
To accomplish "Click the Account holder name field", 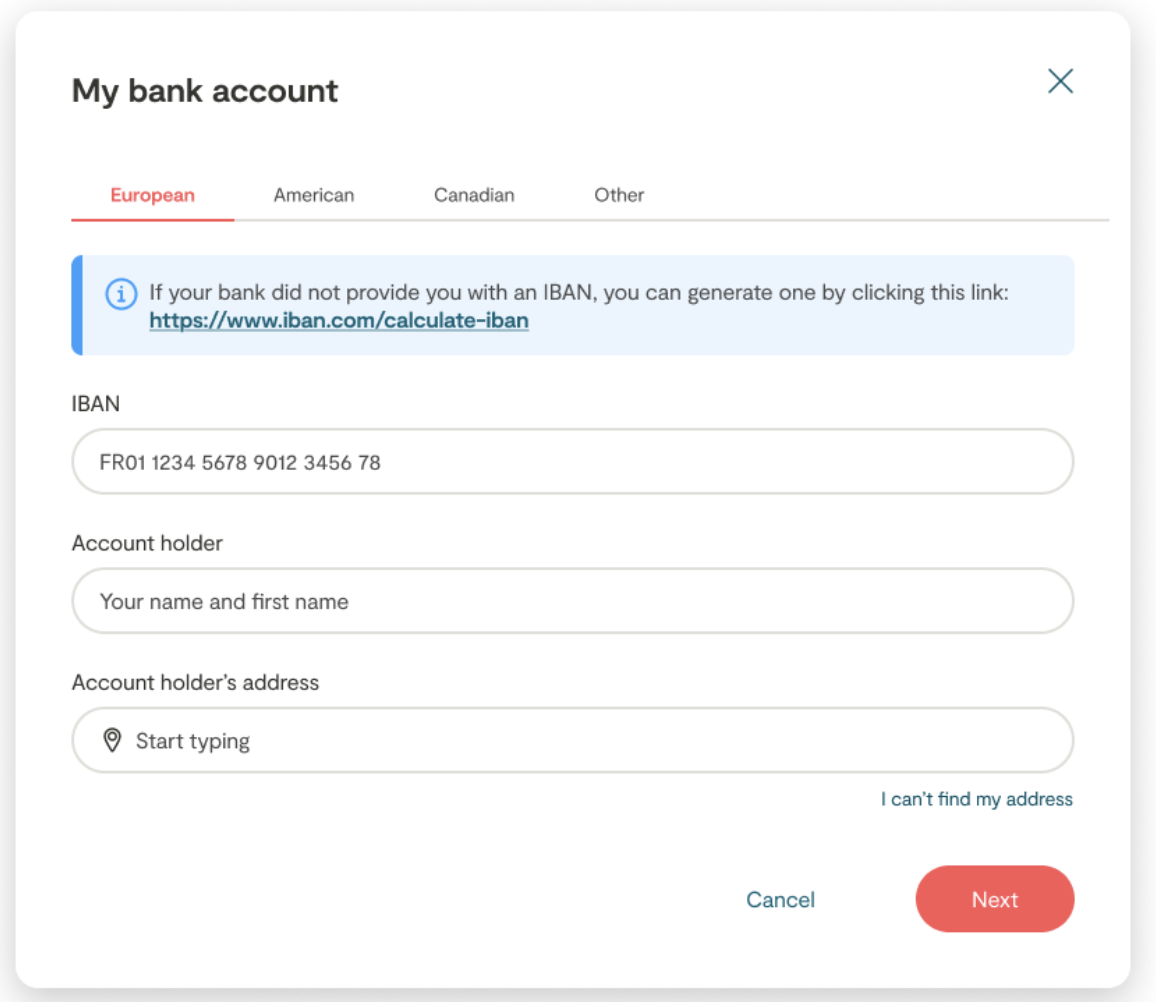I will pyautogui.click(x=572, y=602).
